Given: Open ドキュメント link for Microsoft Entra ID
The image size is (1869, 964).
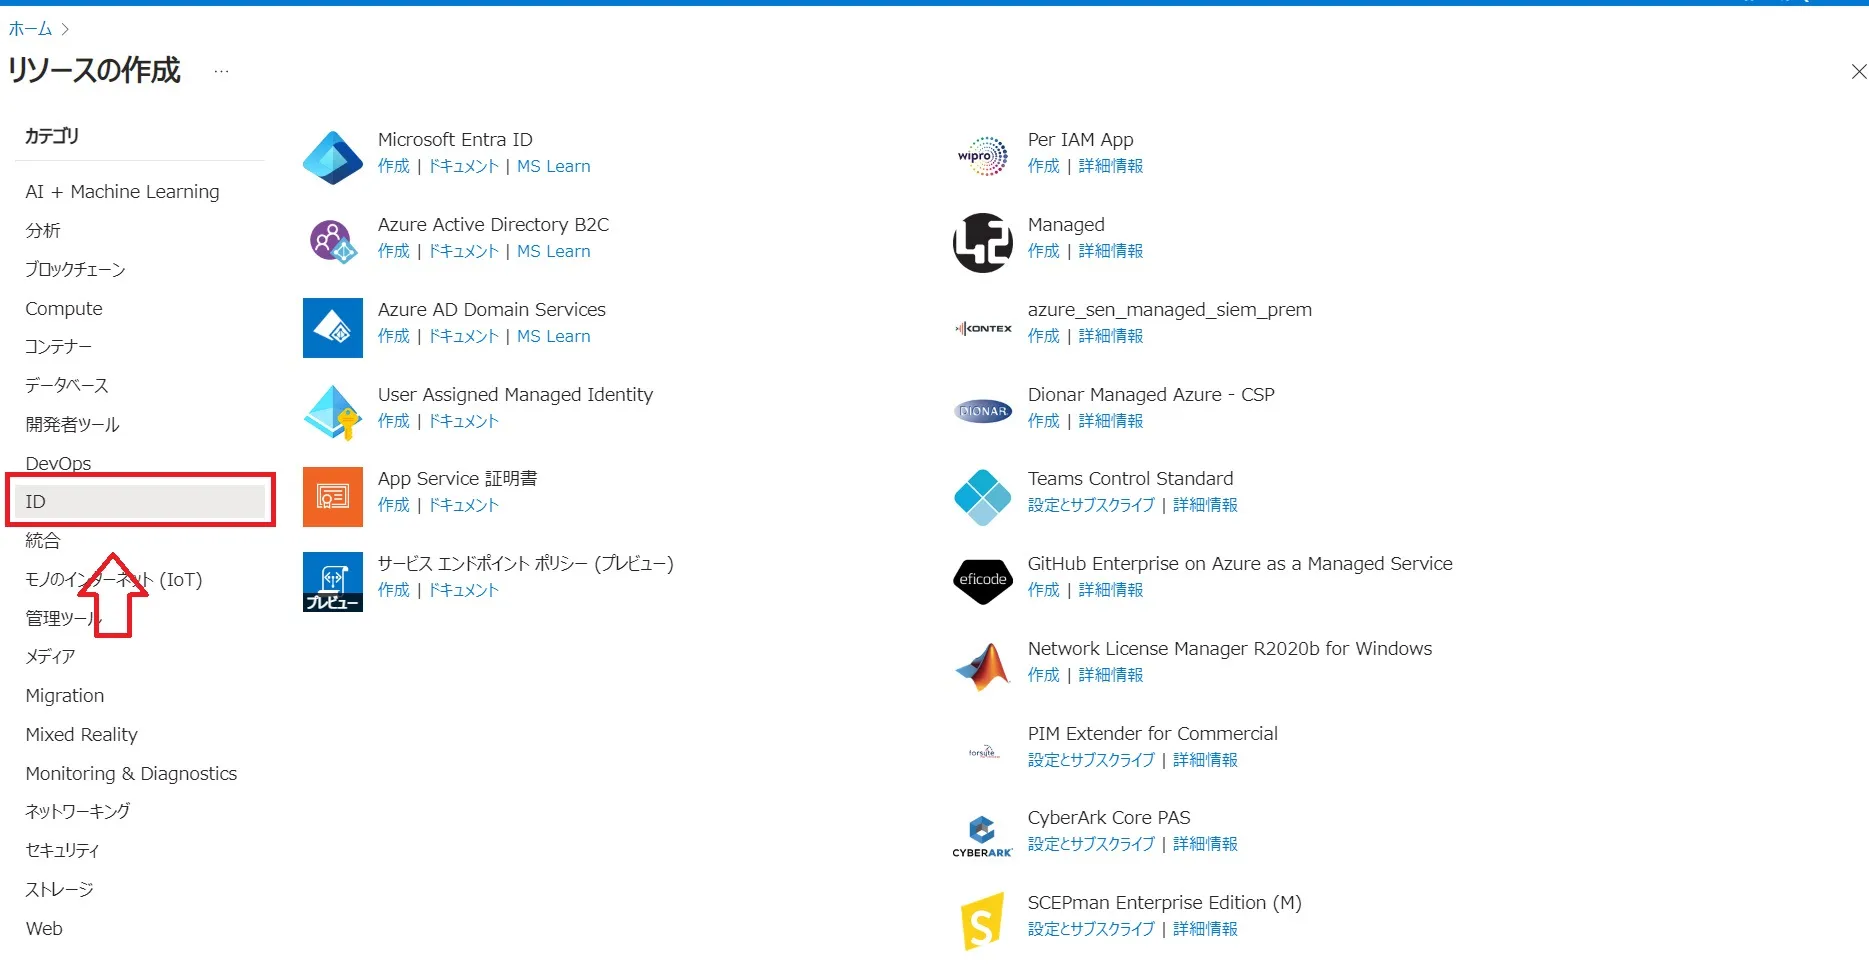Looking at the screenshot, I should 463,166.
